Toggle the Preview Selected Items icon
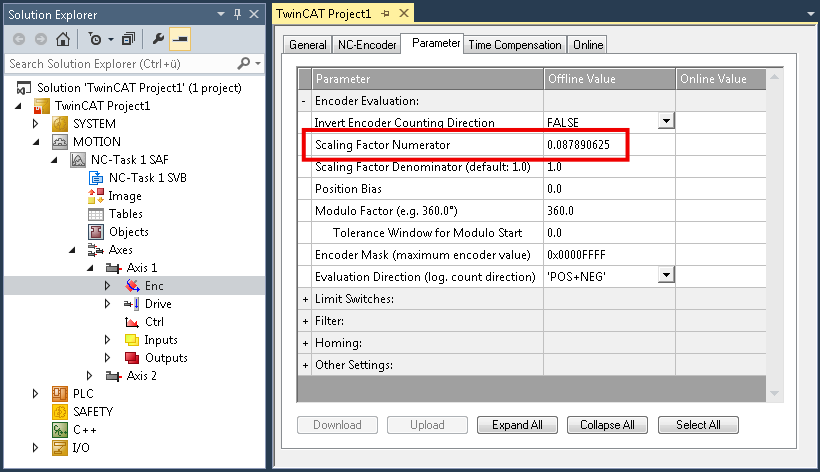Screen dimensions: 821x472 coord(180,39)
